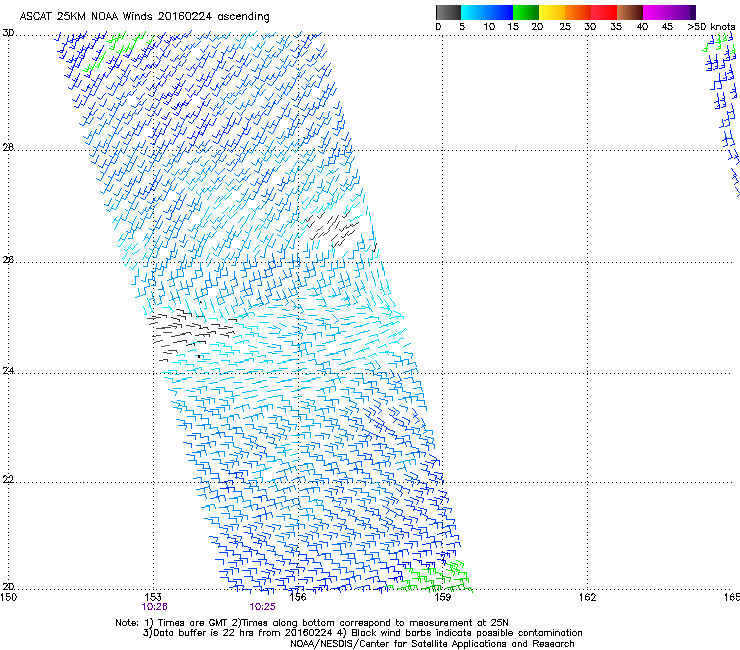Click longitude axis label 159
The width and height of the screenshot is (740, 650).
(443, 597)
